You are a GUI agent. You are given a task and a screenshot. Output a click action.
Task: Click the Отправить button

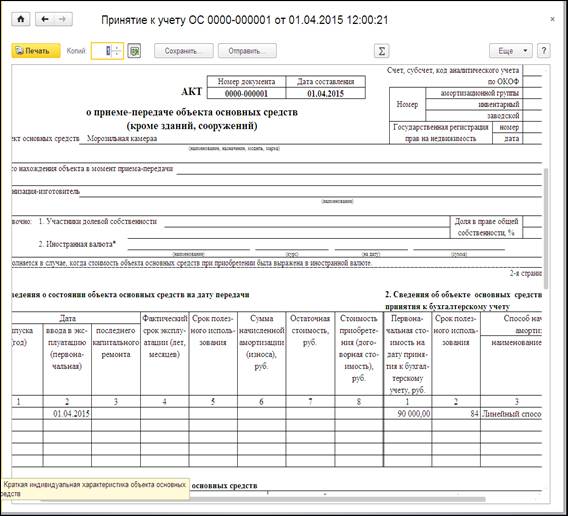pyautogui.click(x=247, y=51)
